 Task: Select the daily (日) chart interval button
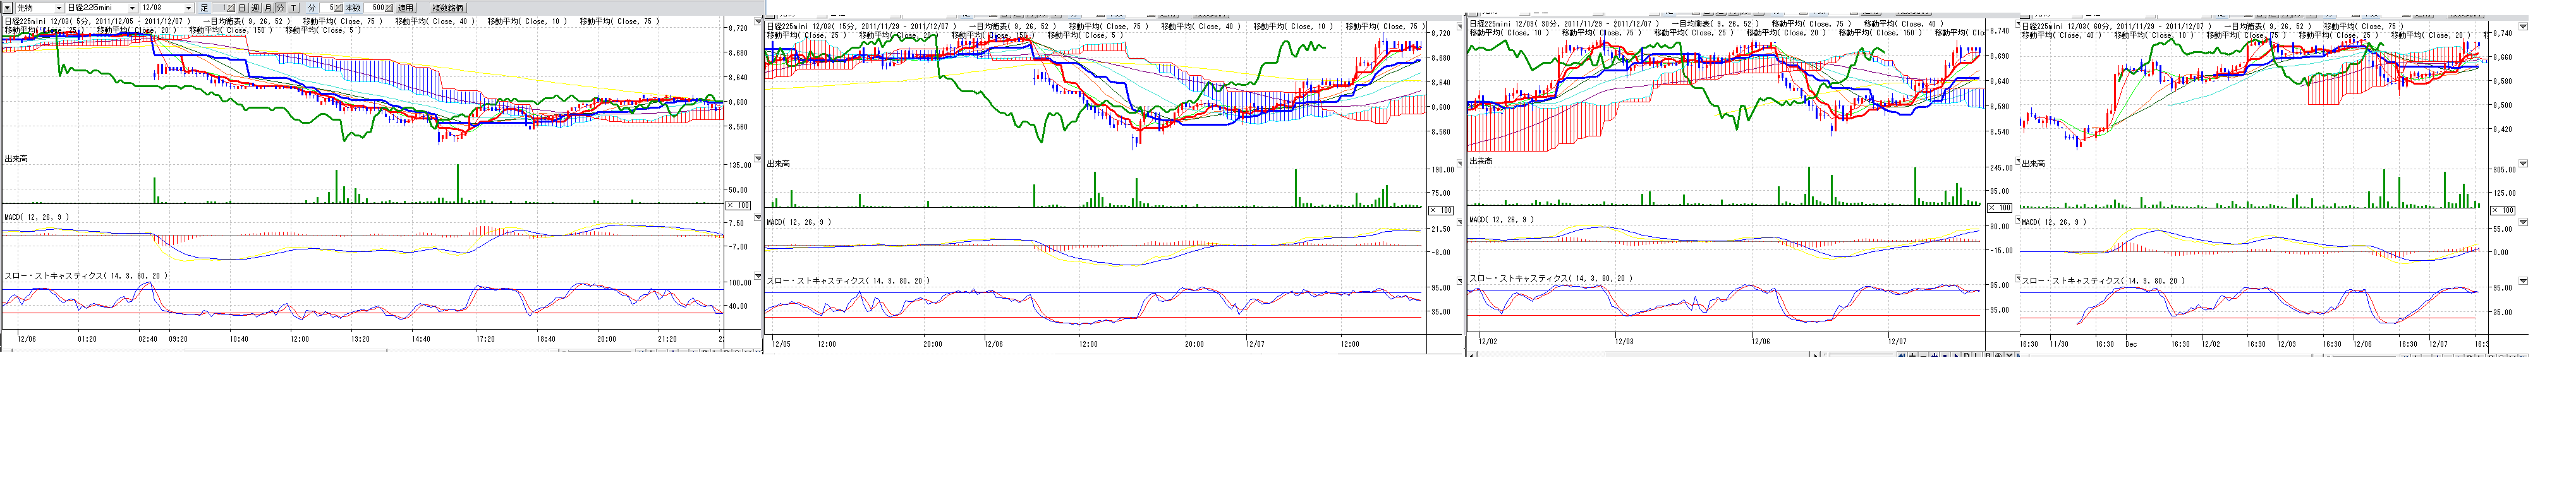pyautogui.click(x=242, y=8)
